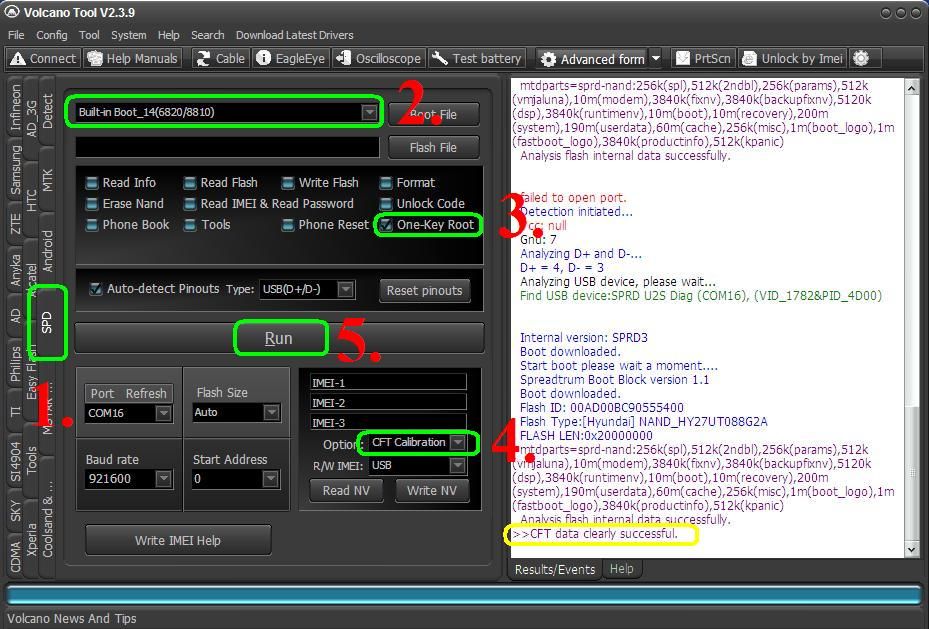This screenshot has height=629, width=929.
Task: Expand the CFT Calibration option dropdown
Action: [x=458, y=442]
